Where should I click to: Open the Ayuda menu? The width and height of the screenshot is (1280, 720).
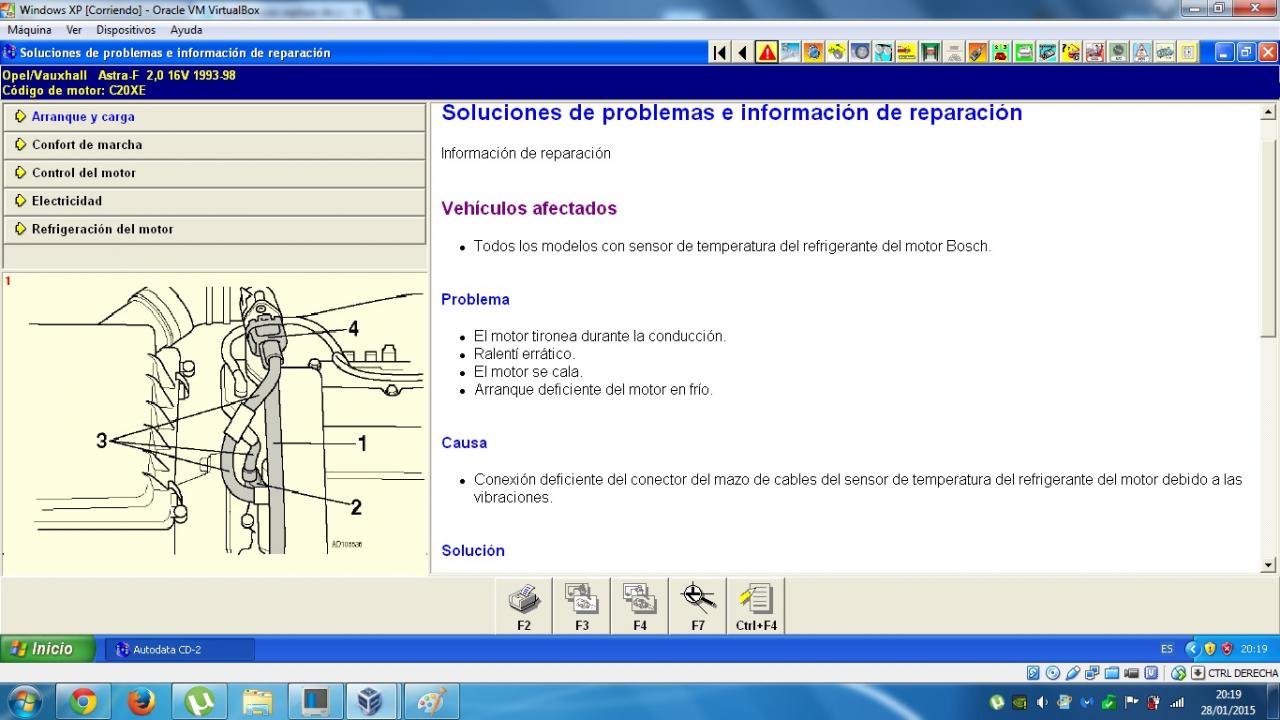pyautogui.click(x=186, y=30)
